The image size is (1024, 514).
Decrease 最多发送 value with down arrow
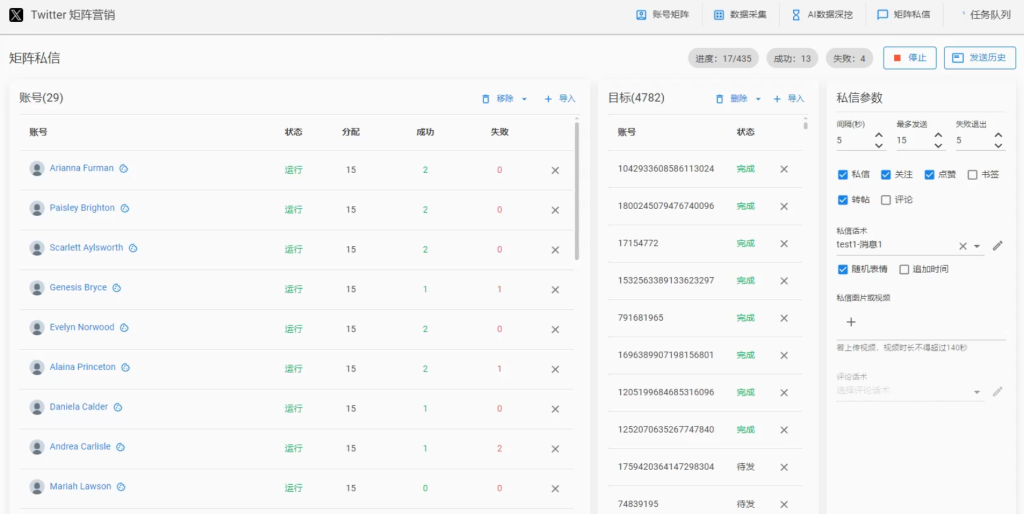939,146
